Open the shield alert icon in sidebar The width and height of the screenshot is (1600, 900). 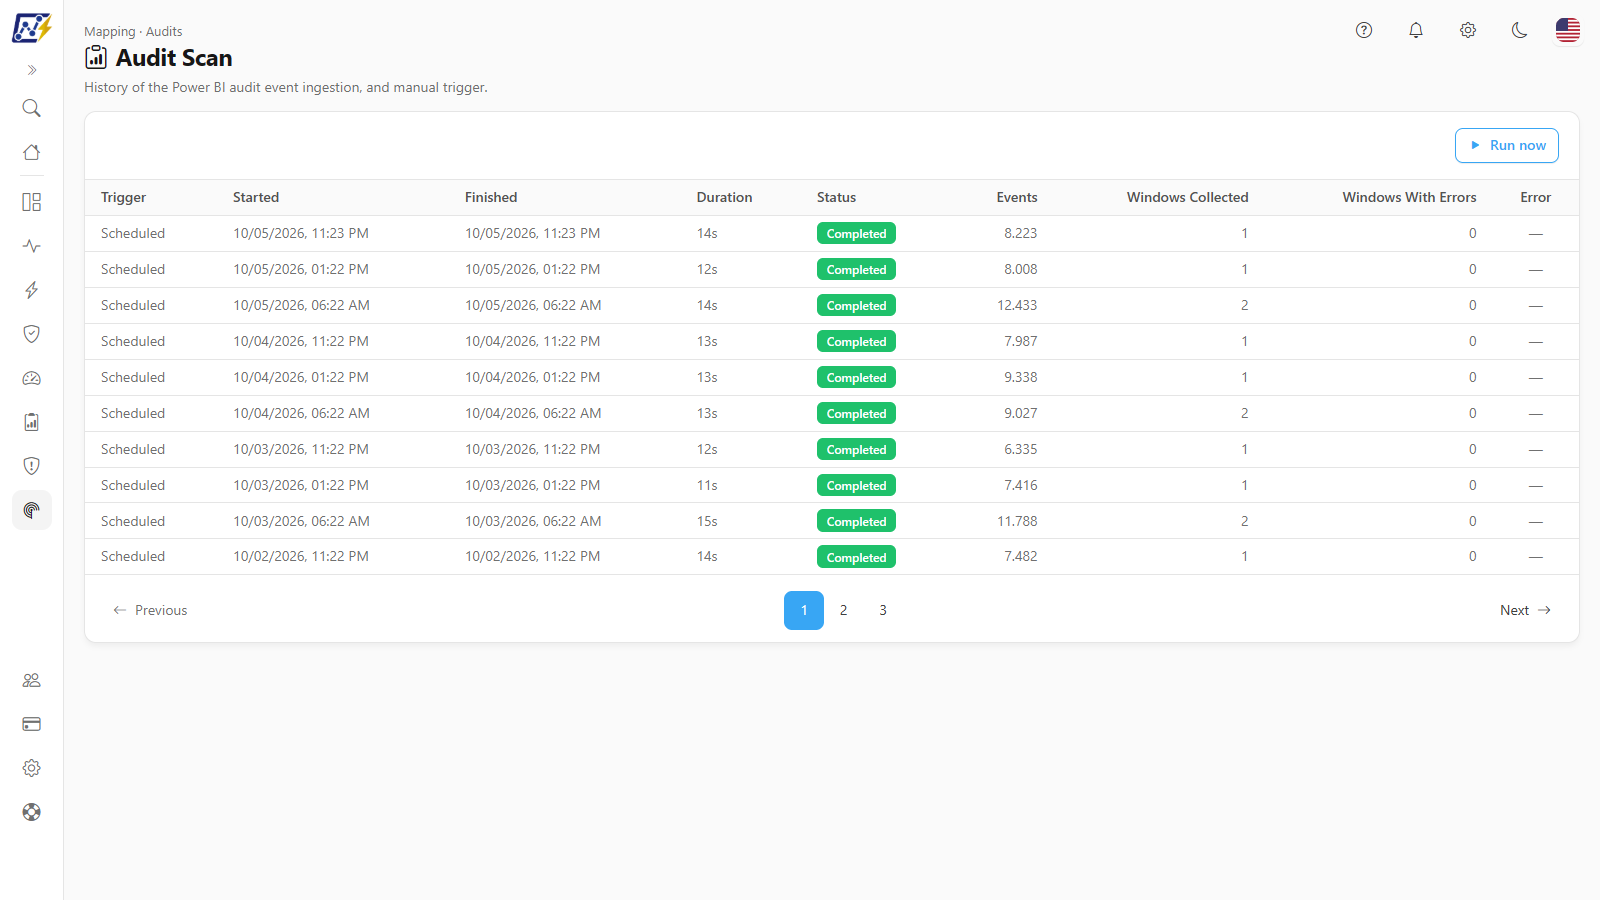(x=32, y=466)
